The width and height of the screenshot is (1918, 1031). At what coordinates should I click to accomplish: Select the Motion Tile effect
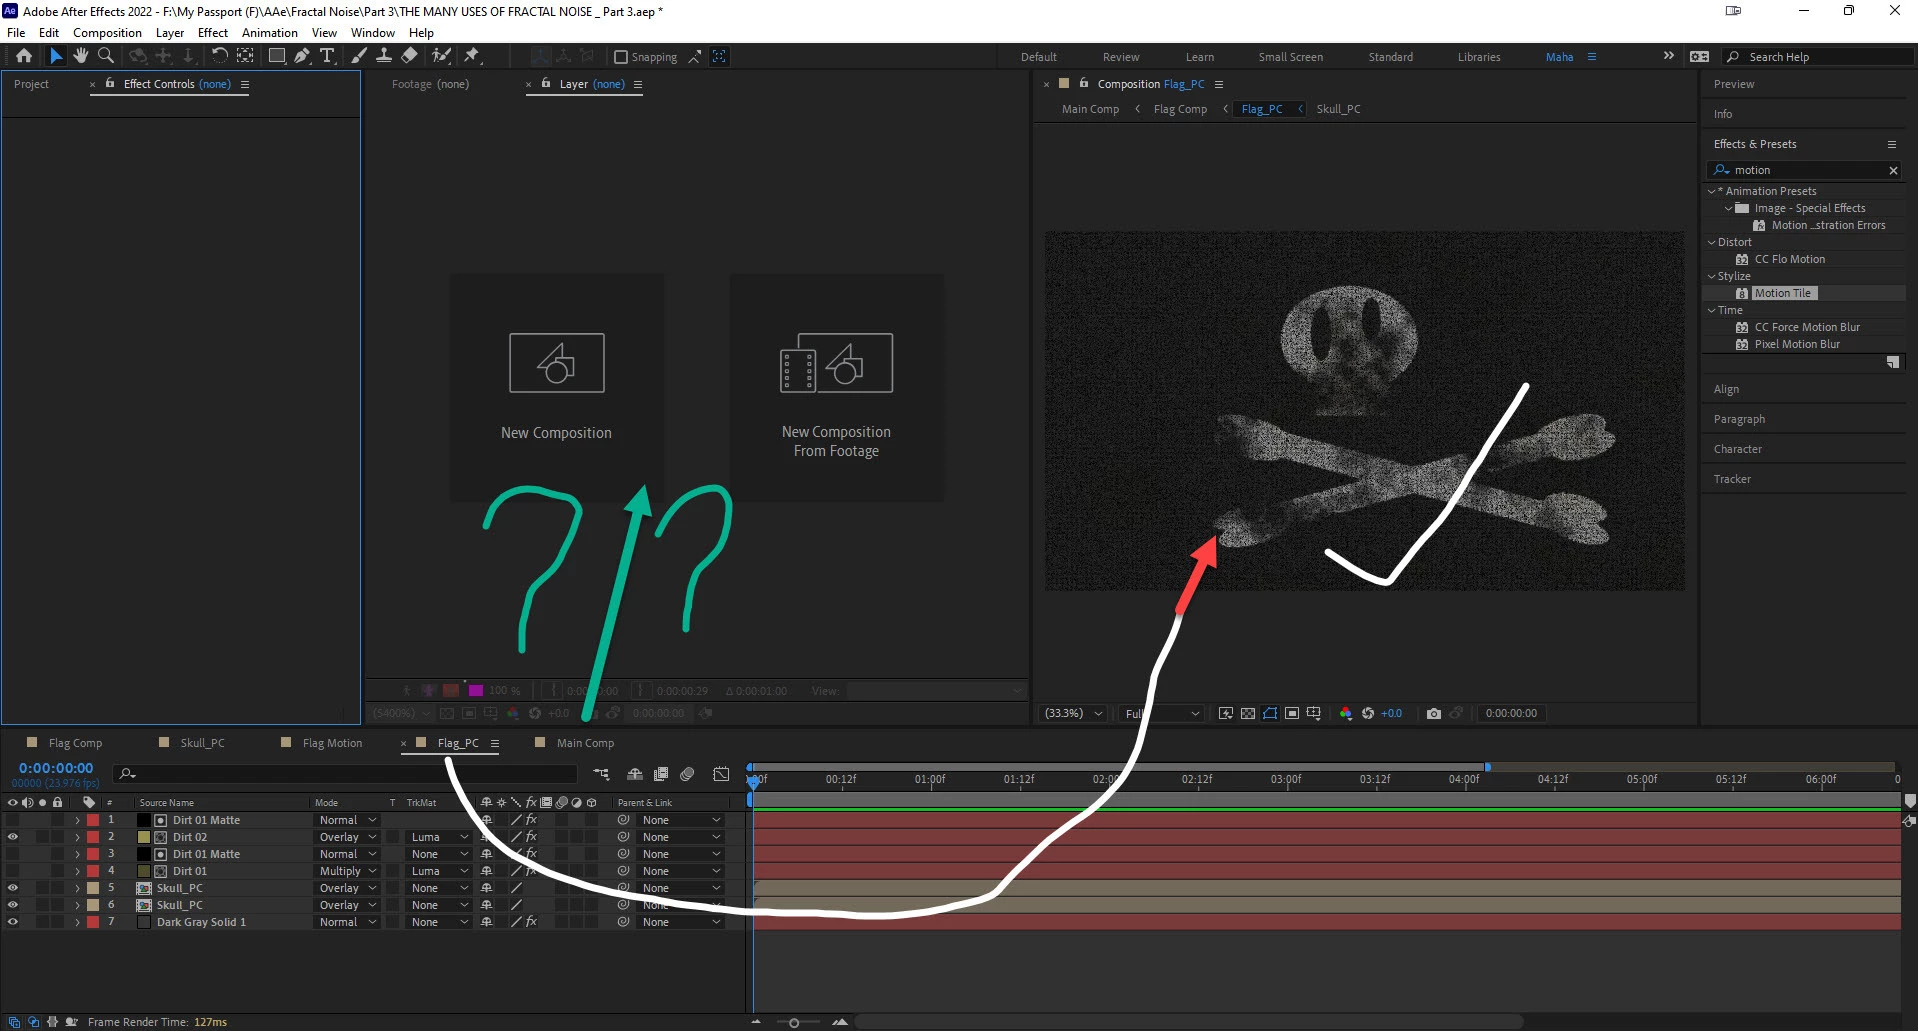coord(1782,293)
